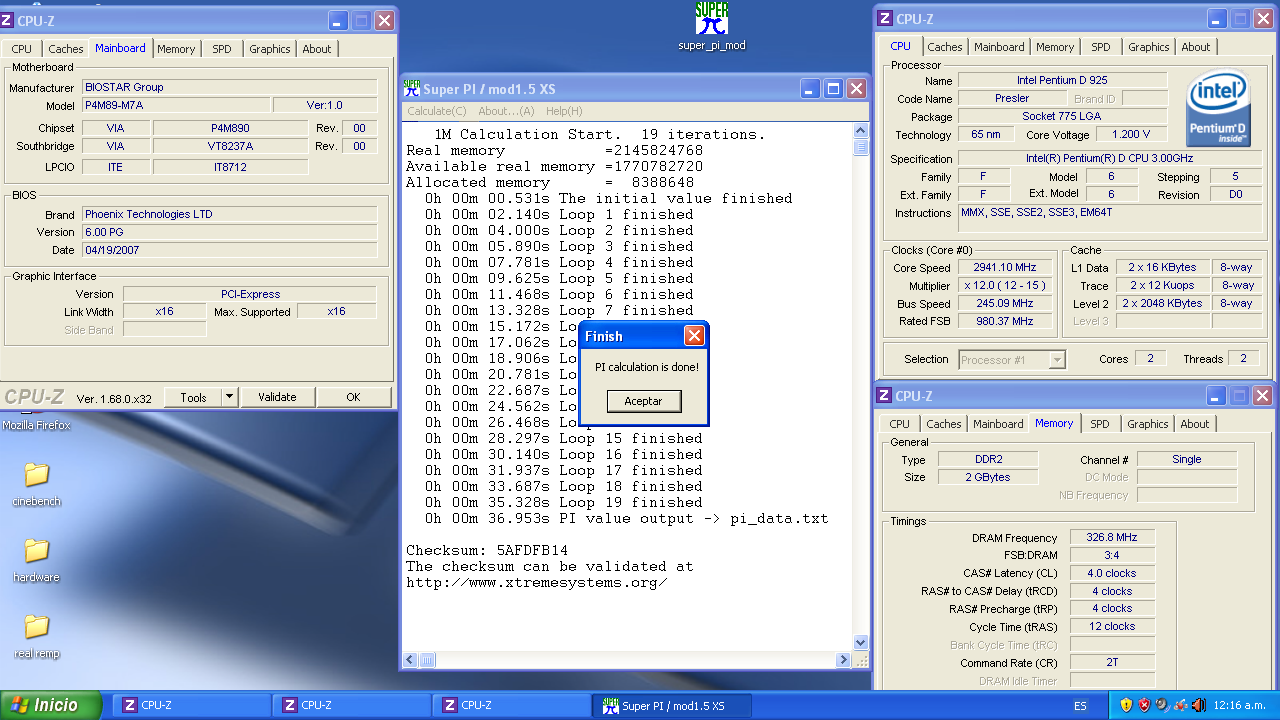Open Mainboard tab in the processor CPU-Z window
The height and width of the screenshot is (720, 1280).
999,47
